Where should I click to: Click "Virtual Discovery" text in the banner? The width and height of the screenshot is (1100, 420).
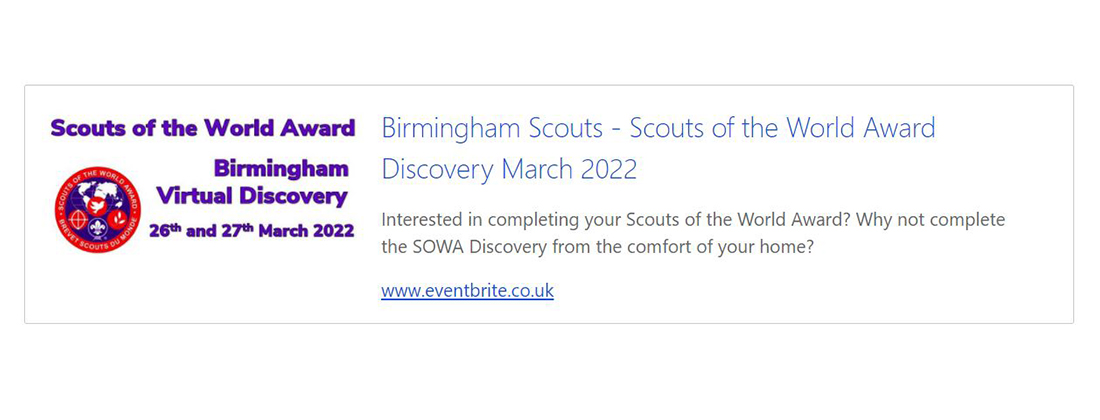click(252, 196)
